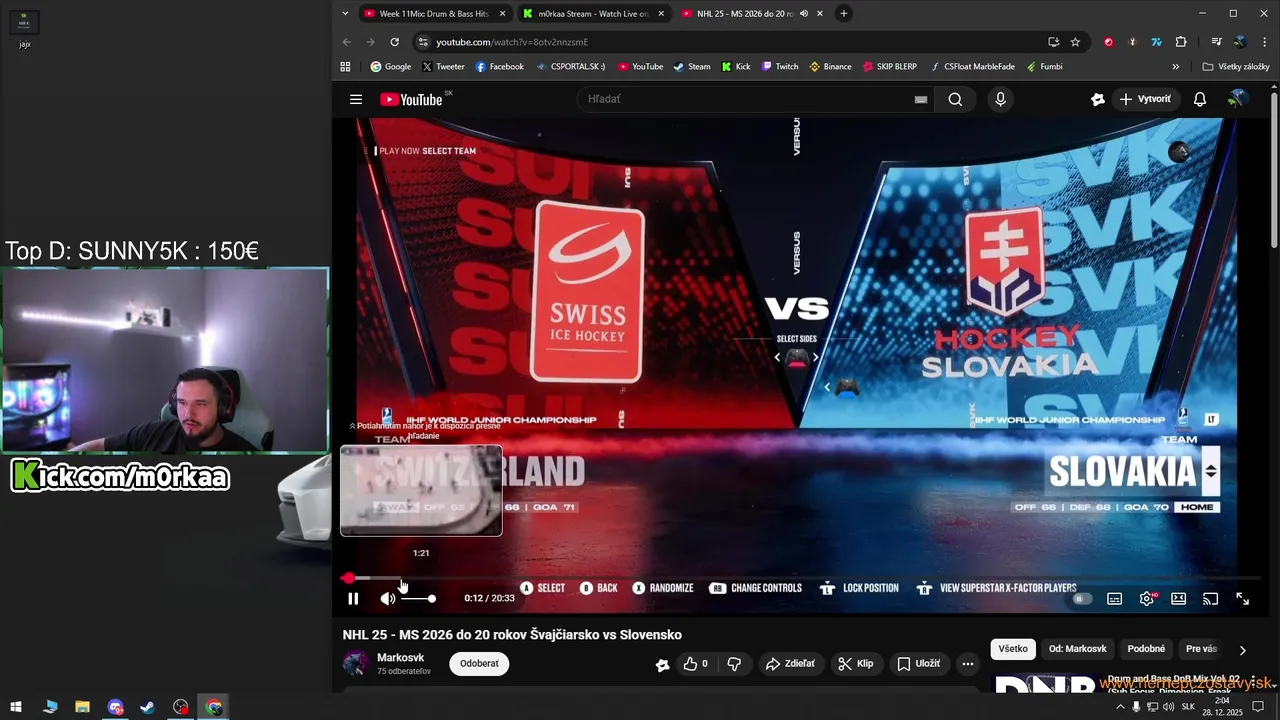1280x720 pixels.
Task: Go to YouTube home via logo
Action: point(411,99)
